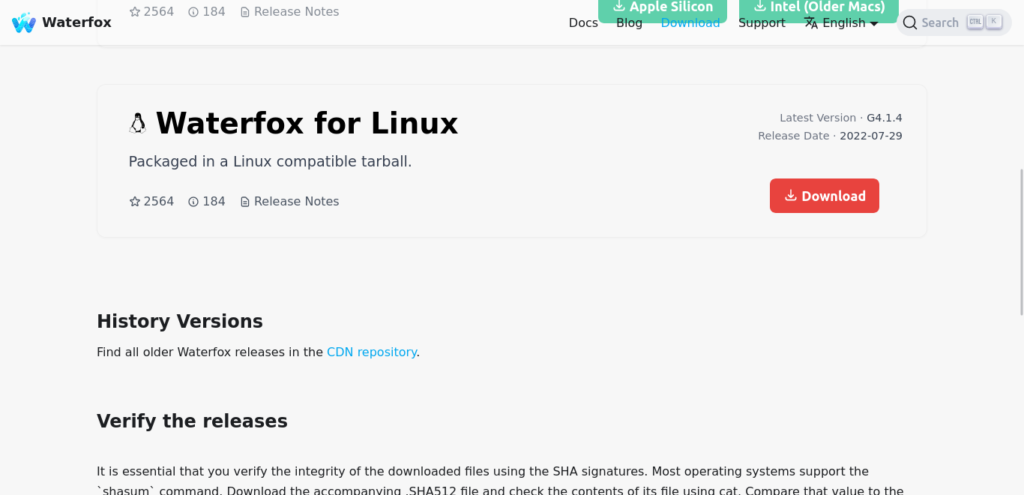
Task: Open the Blog page
Action: [629, 23]
